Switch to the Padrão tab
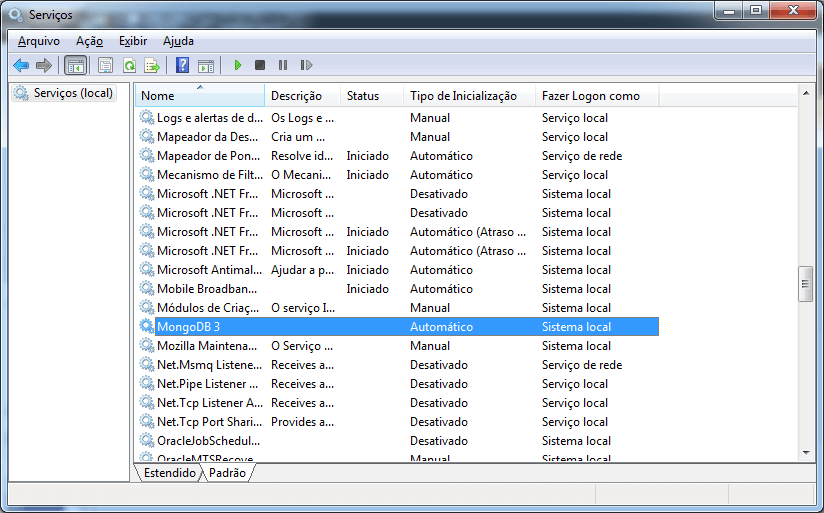Screen dimensions: 824x513 (228, 473)
